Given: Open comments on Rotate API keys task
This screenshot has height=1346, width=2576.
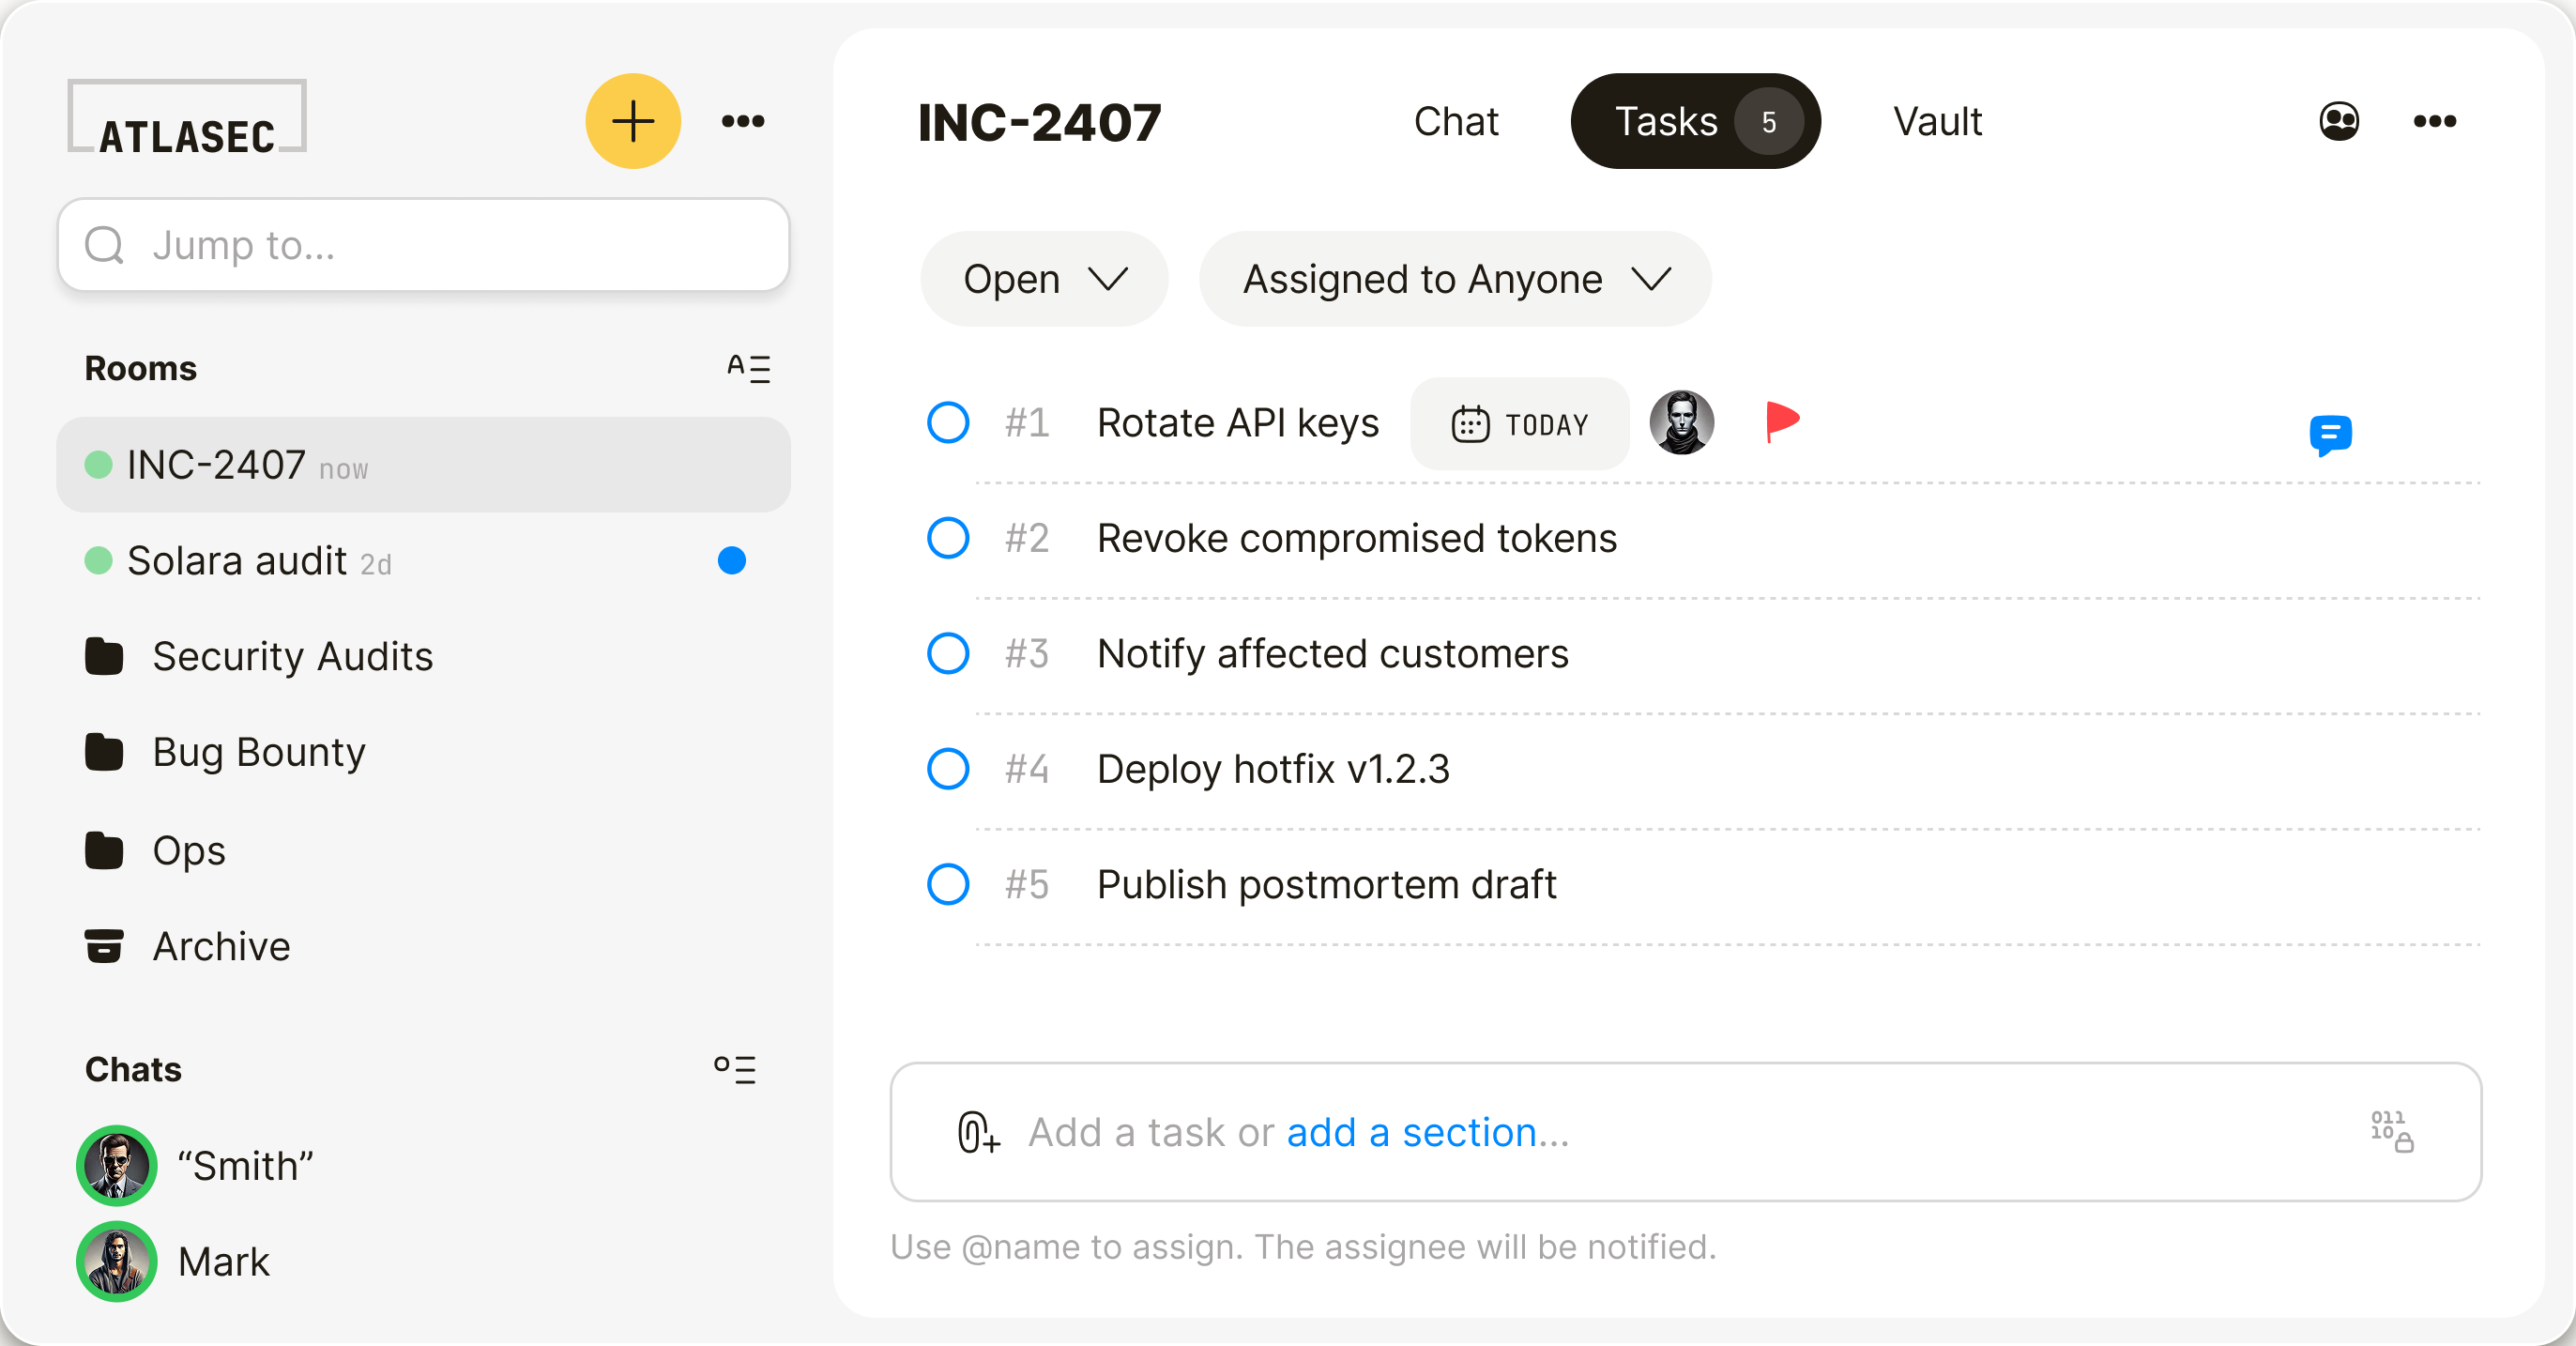Looking at the screenshot, I should tap(2331, 436).
